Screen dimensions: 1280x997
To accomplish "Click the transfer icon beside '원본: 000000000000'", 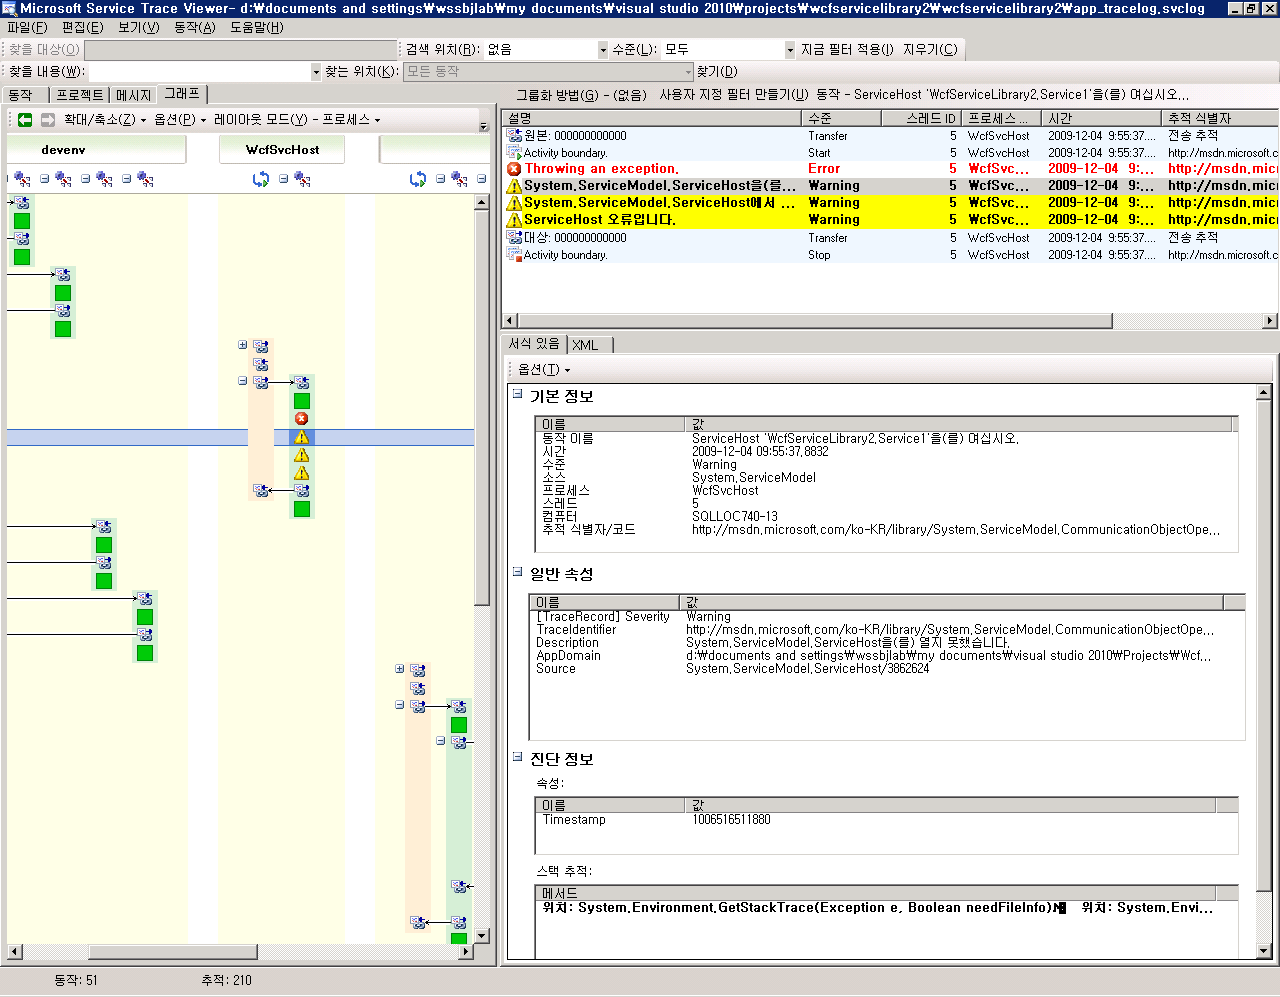I will tap(514, 135).
